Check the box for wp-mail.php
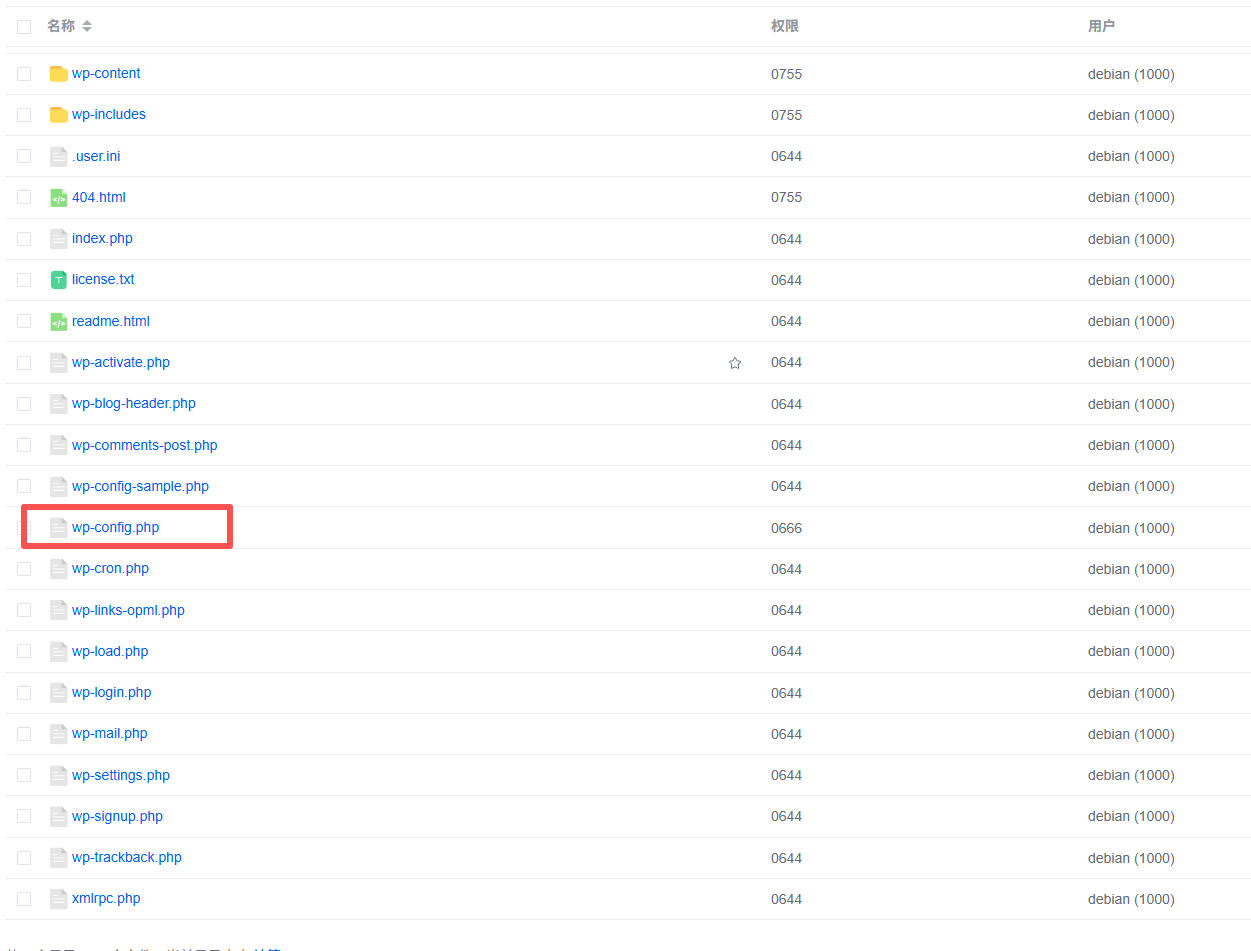The width and height of the screenshot is (1251, 951). point(24,734)
